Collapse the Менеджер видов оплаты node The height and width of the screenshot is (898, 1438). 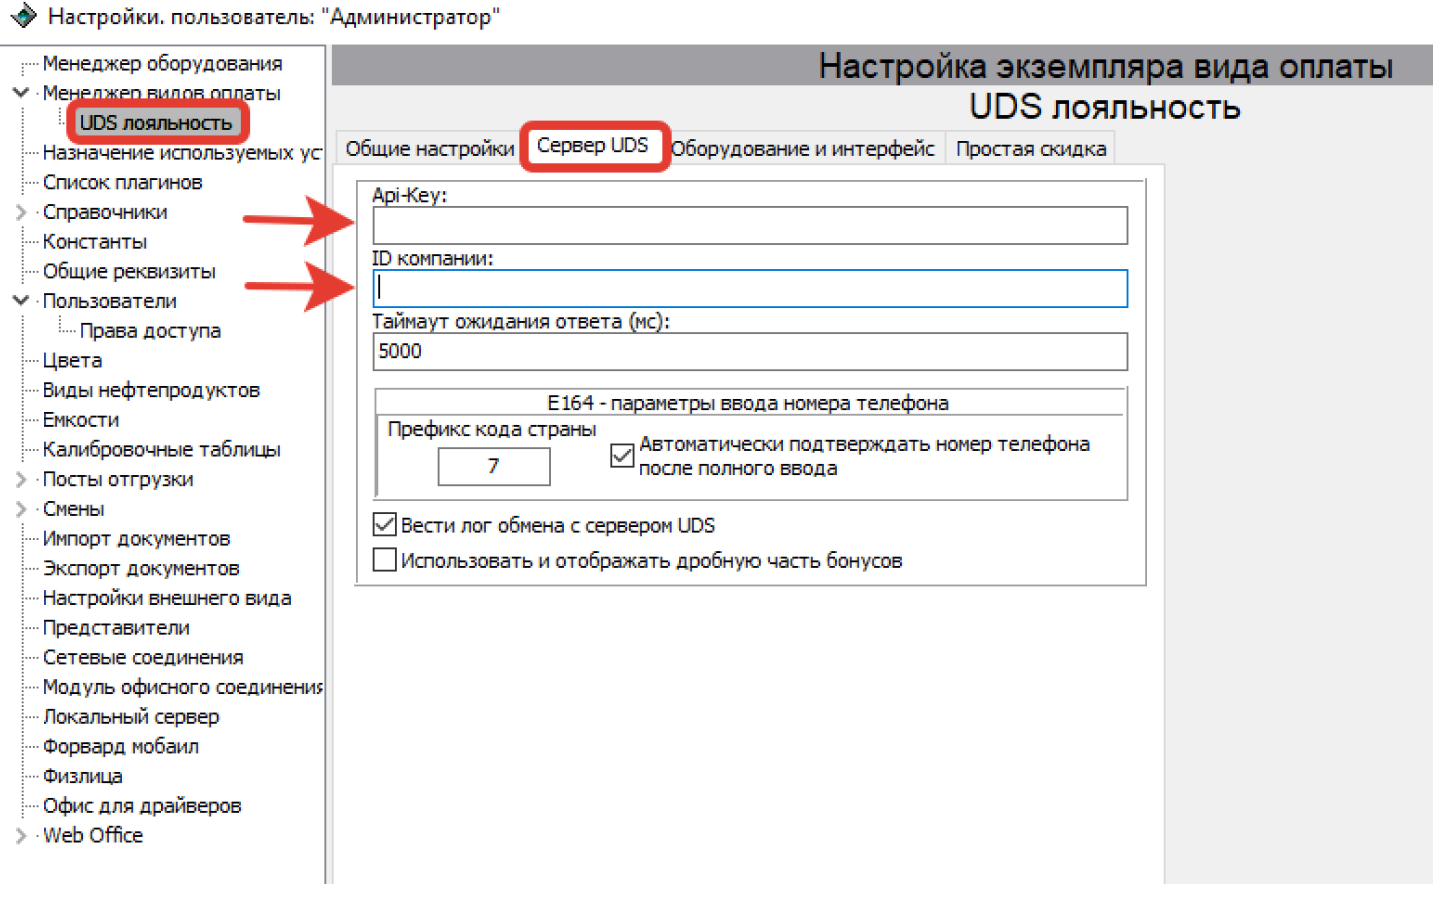coord(20,93)
